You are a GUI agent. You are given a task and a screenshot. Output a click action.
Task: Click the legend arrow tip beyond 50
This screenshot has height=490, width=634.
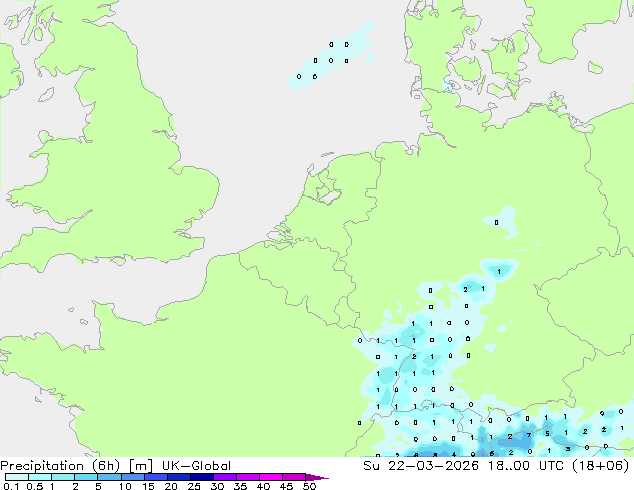pos(317,477)
